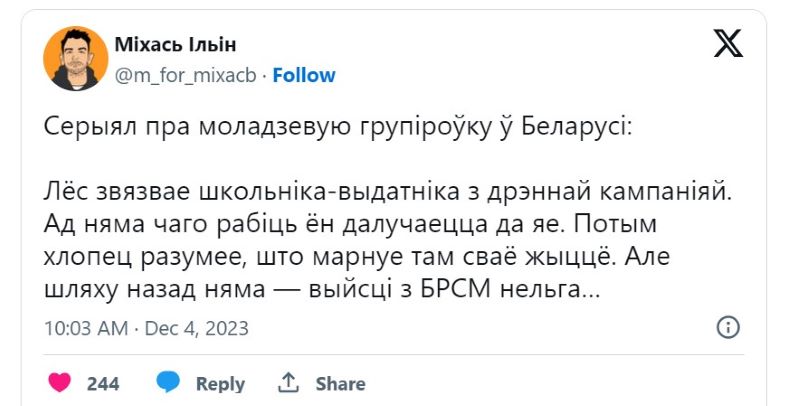Screen dimensions: 800x406
Task: Click the X logo icon
Action: [728, 43]
